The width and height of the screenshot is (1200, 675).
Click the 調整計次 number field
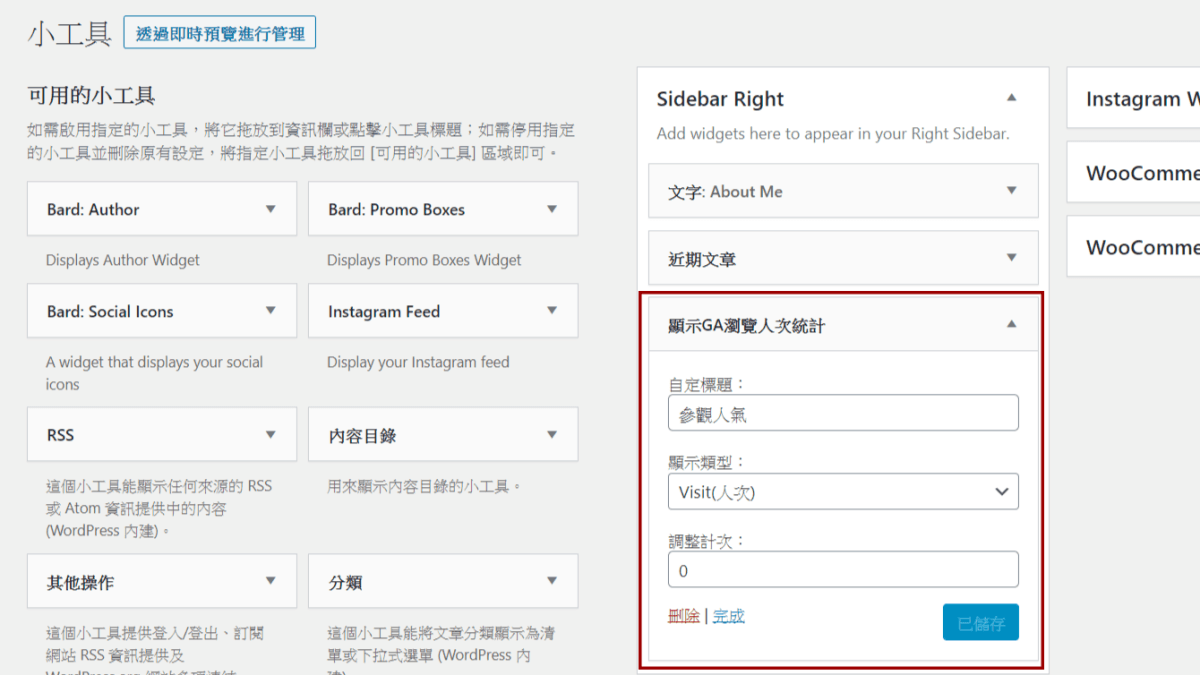click(843, 570)
